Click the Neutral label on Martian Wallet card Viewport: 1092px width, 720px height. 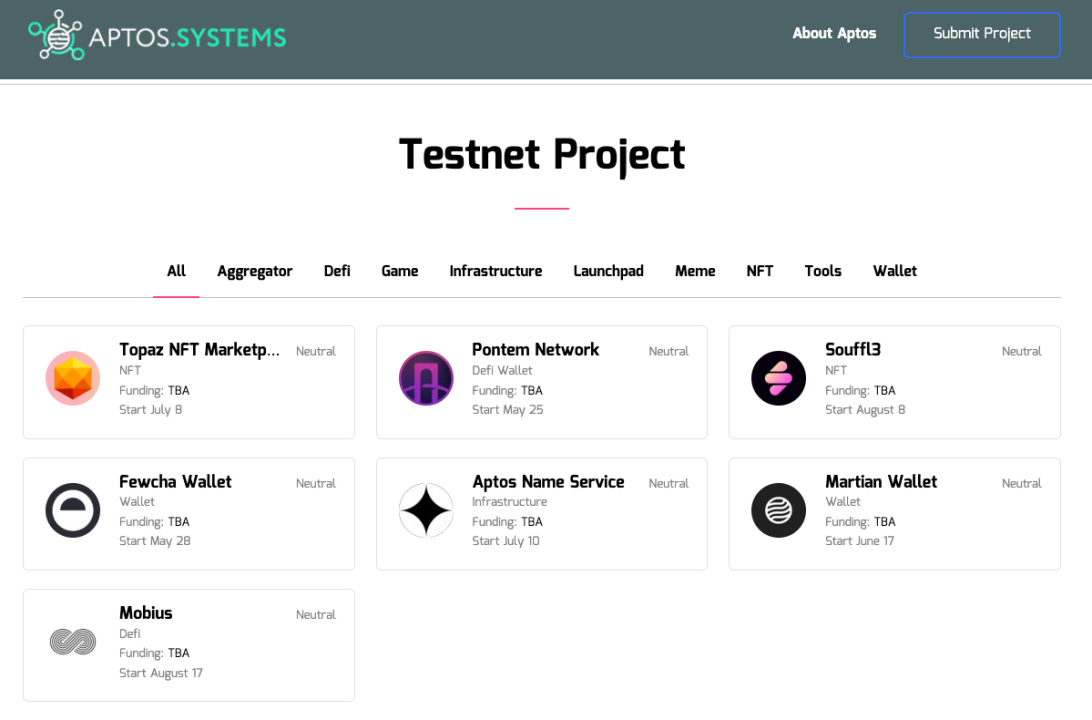click(x=1022, y=483)
